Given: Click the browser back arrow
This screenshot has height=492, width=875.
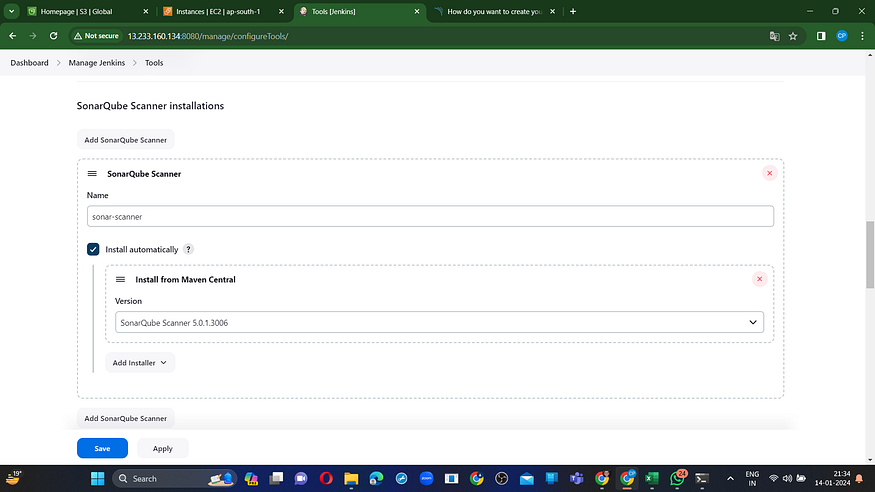Looking at the screenshot, I should coord(12,36).
